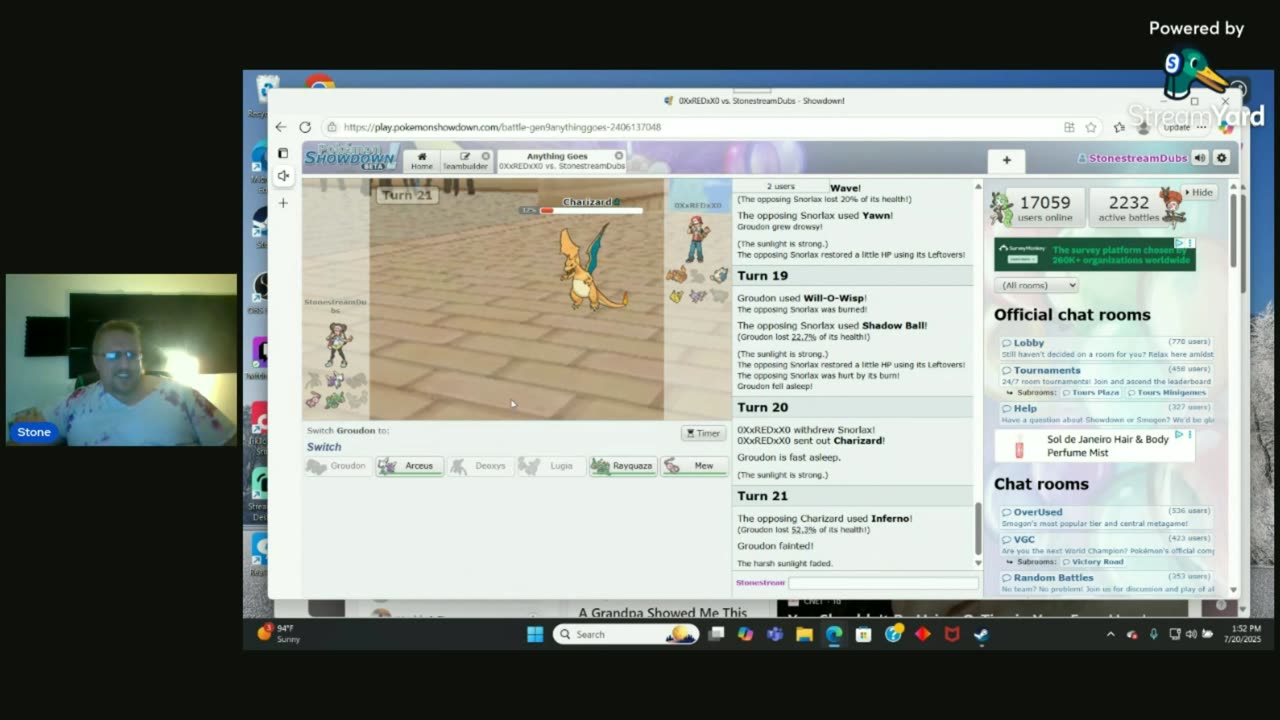
Task: Click the Timer button
Action: pyautogui.click(x=703, y=433)
